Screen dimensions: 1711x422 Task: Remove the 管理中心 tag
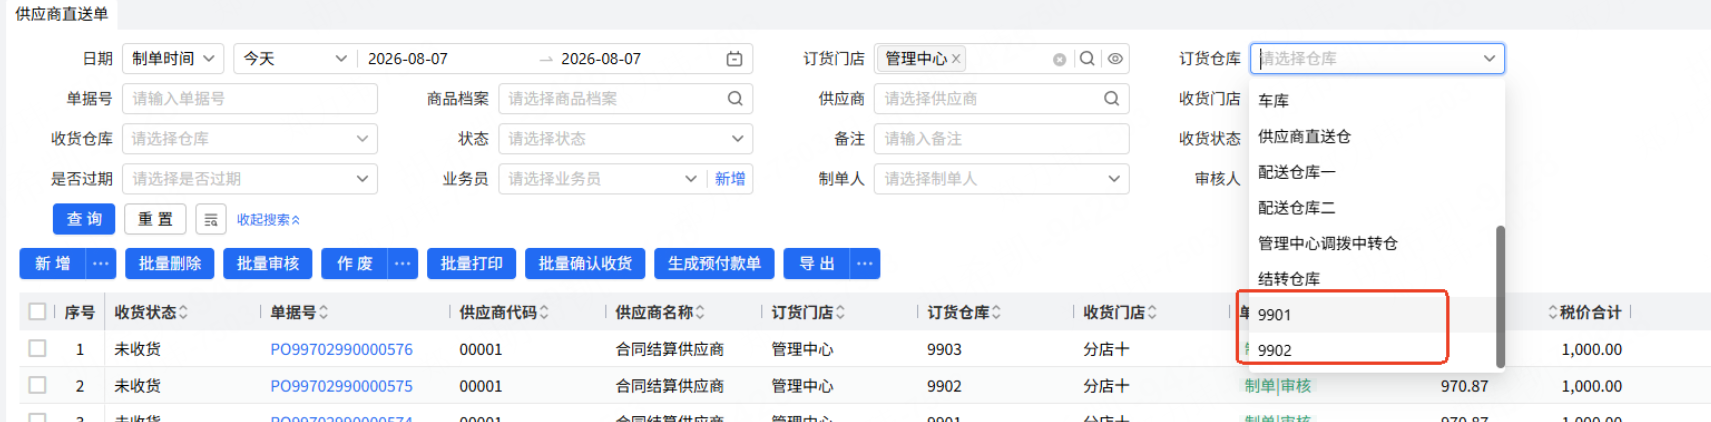pos(956,59)
